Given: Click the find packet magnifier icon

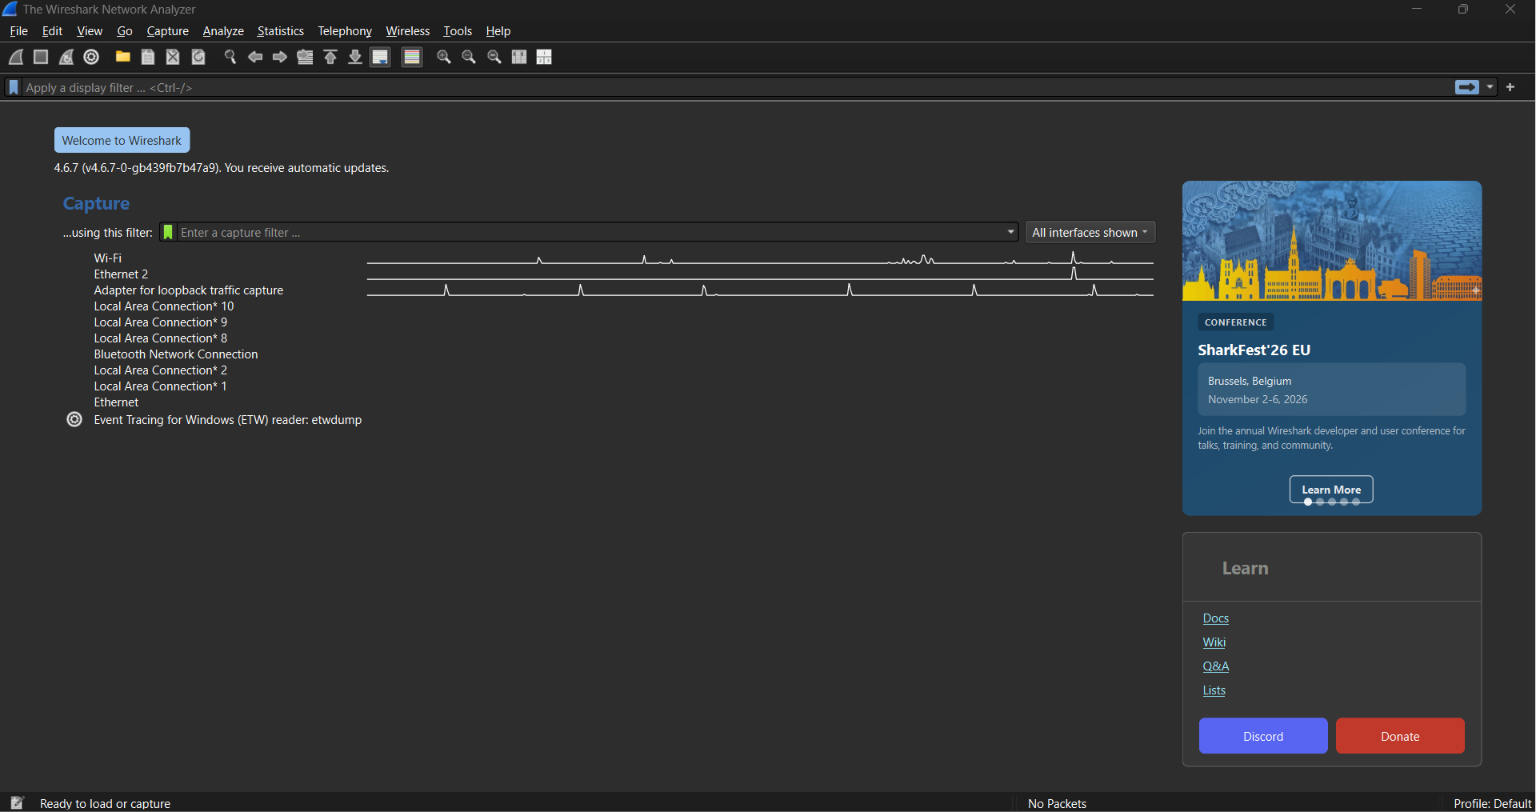Looking at the screenshot, I should [230, 57].
